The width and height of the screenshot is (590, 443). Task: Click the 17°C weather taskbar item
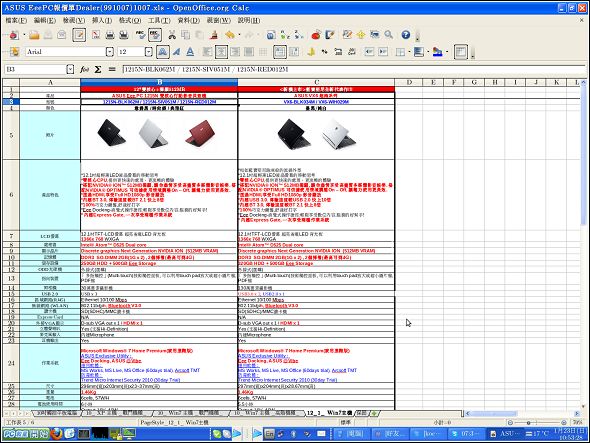tap(537, 434)
